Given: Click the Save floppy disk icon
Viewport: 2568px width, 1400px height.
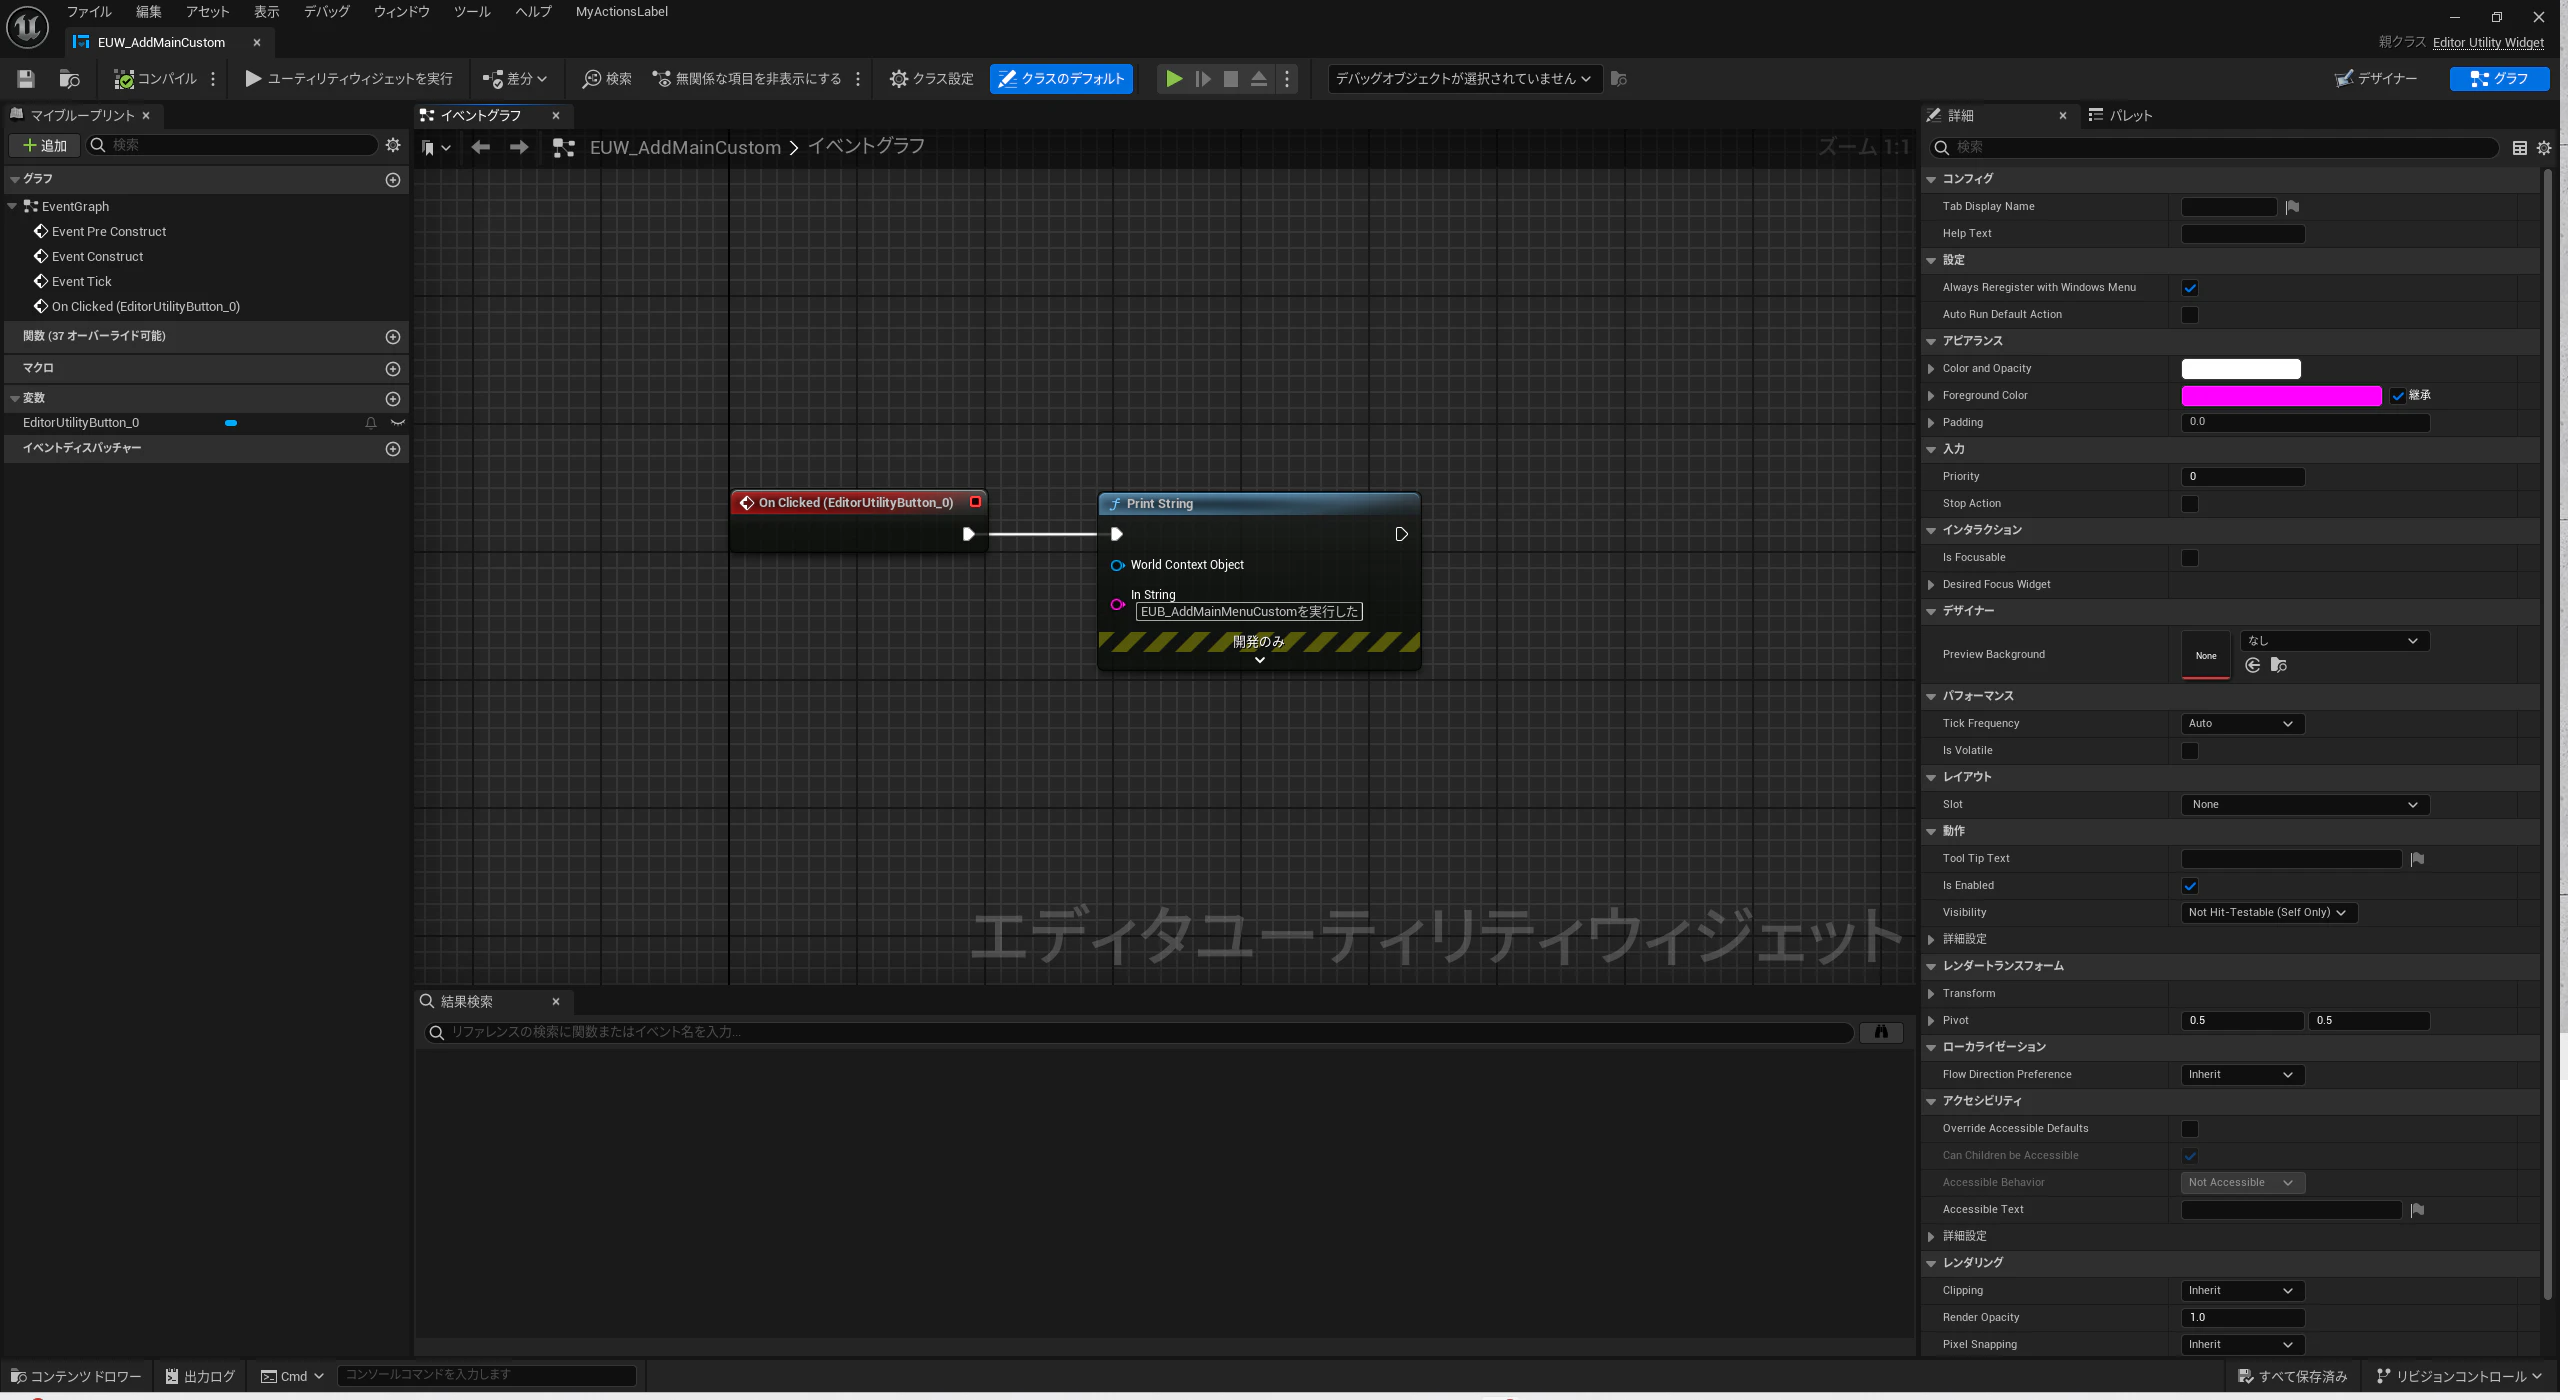Looking at the screenshot, I should click(x=26, y=79).
